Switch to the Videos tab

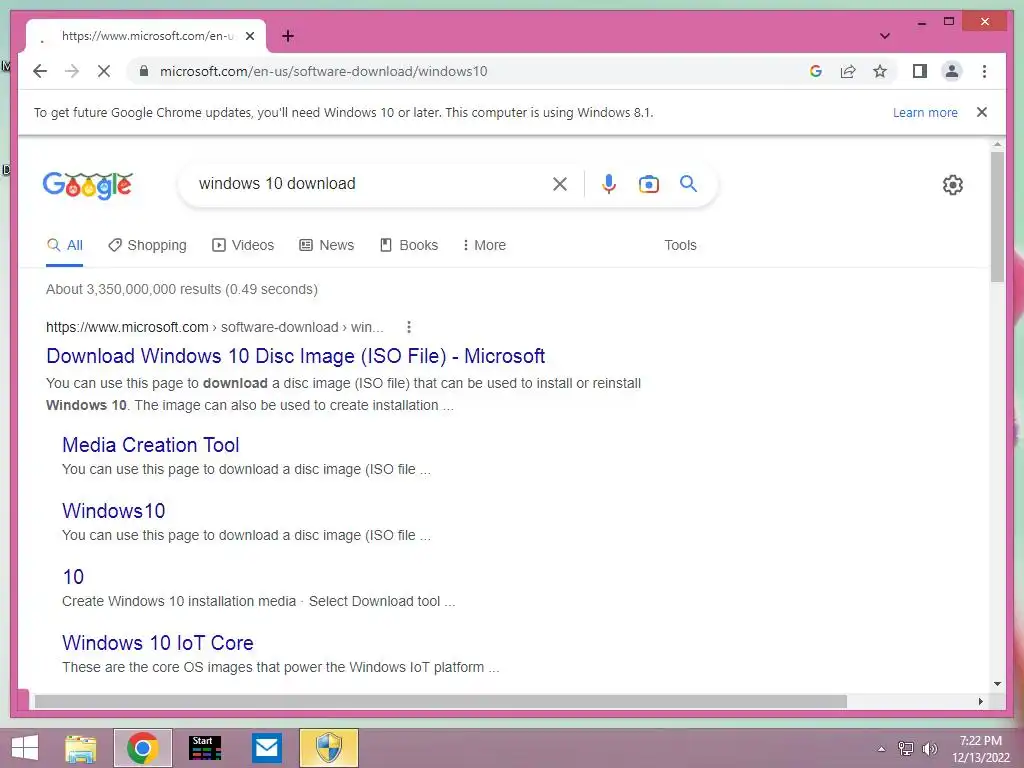243,246
